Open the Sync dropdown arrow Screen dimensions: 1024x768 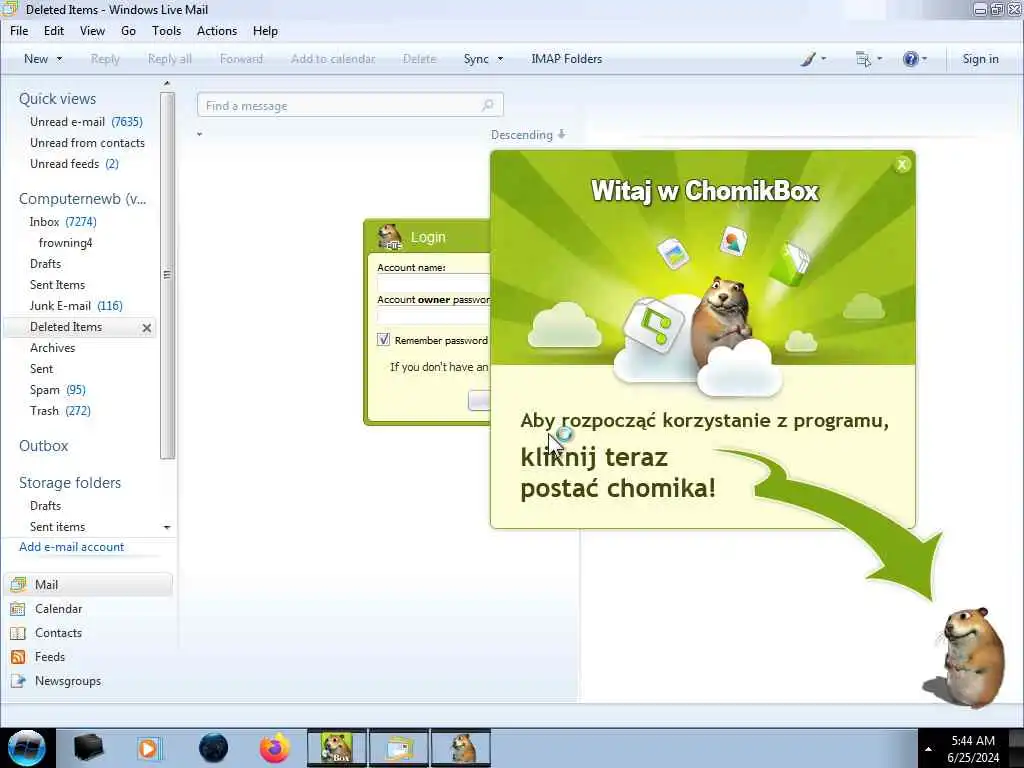pos(501,59)
